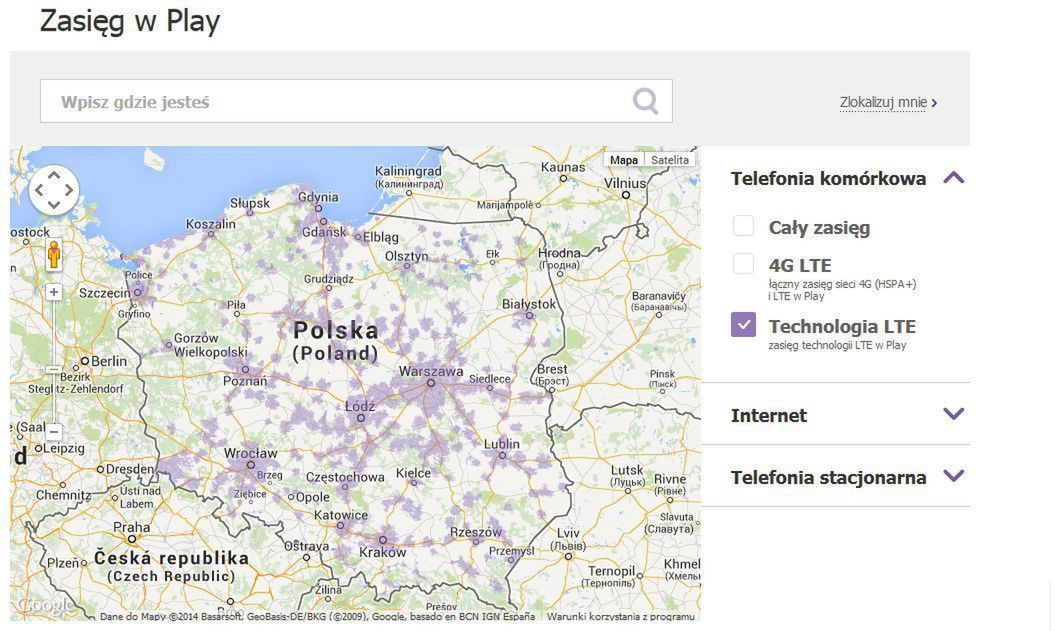Screen dimensions: 1060x631
Task: Click the Česká republika country label
Action: [171, 559]
